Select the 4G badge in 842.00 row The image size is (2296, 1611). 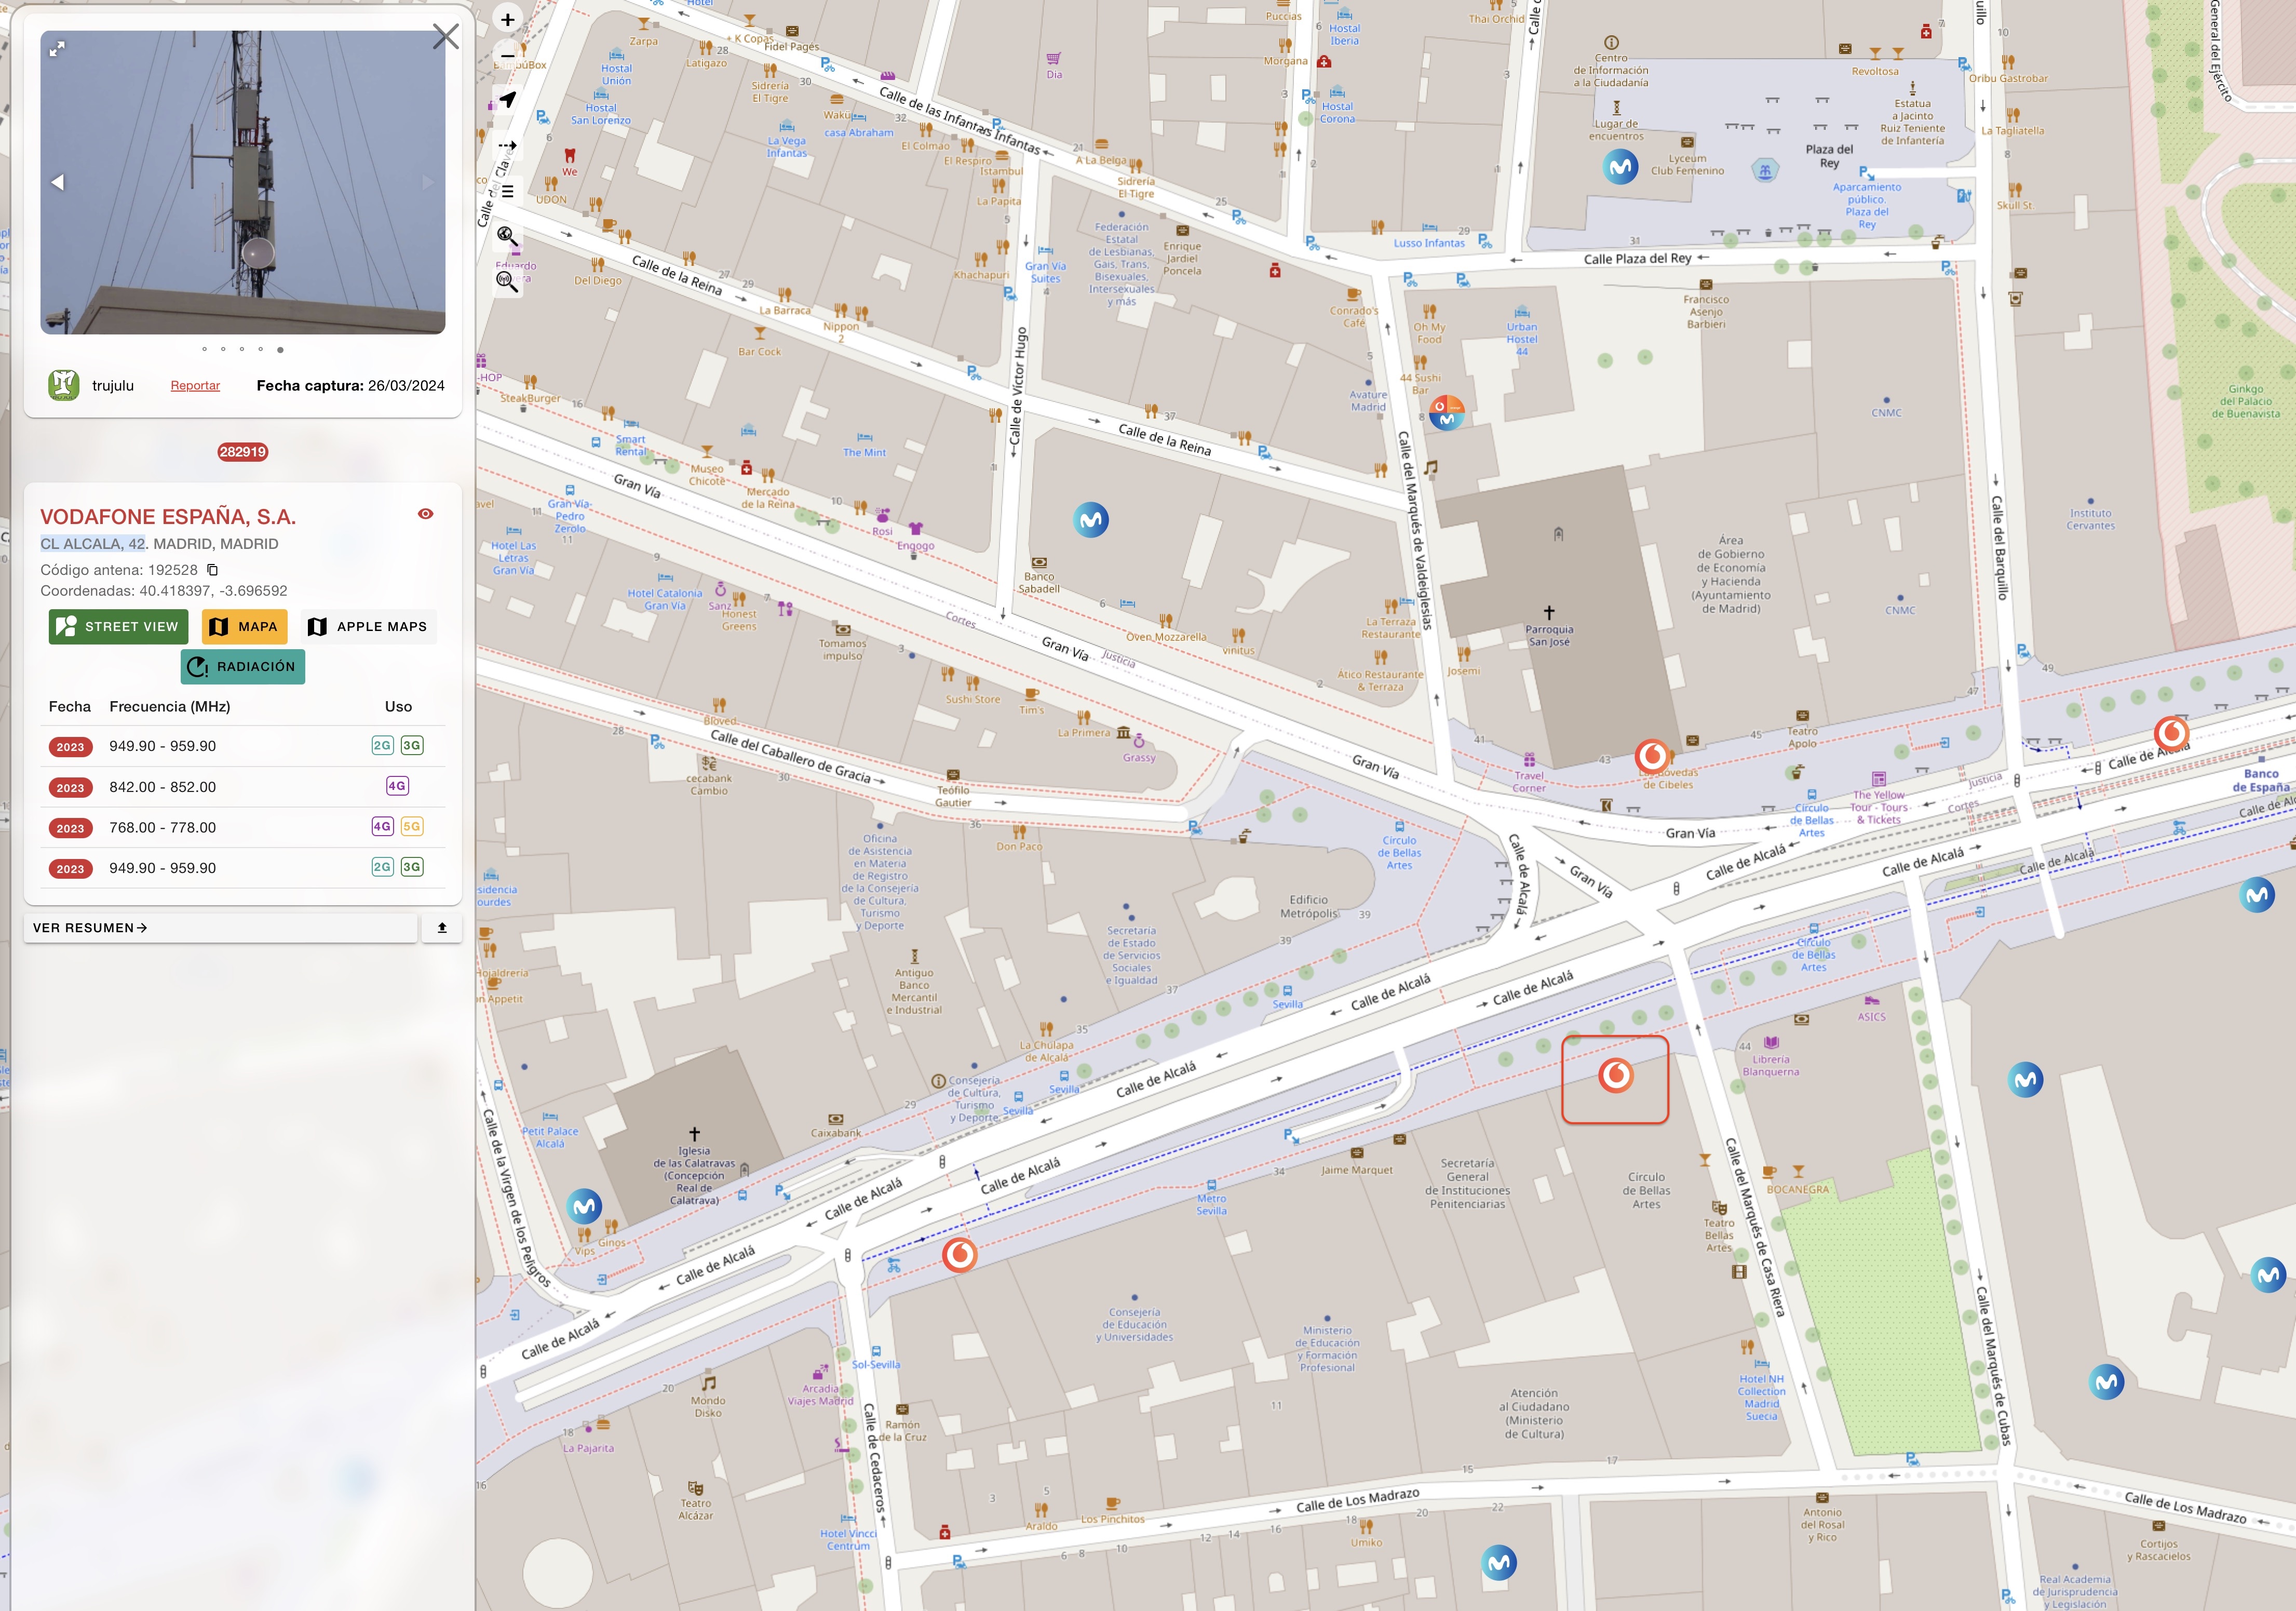(397, 786)
